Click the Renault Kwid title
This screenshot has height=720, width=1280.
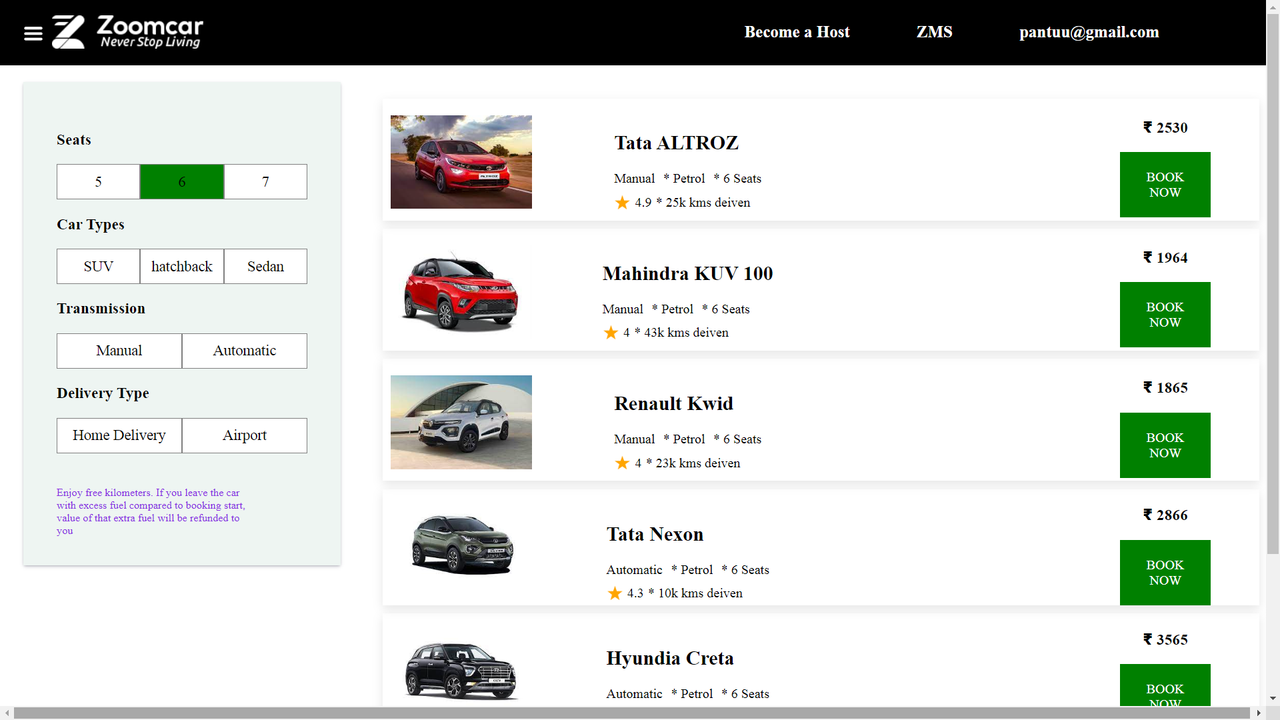click(x=674, y=404)
